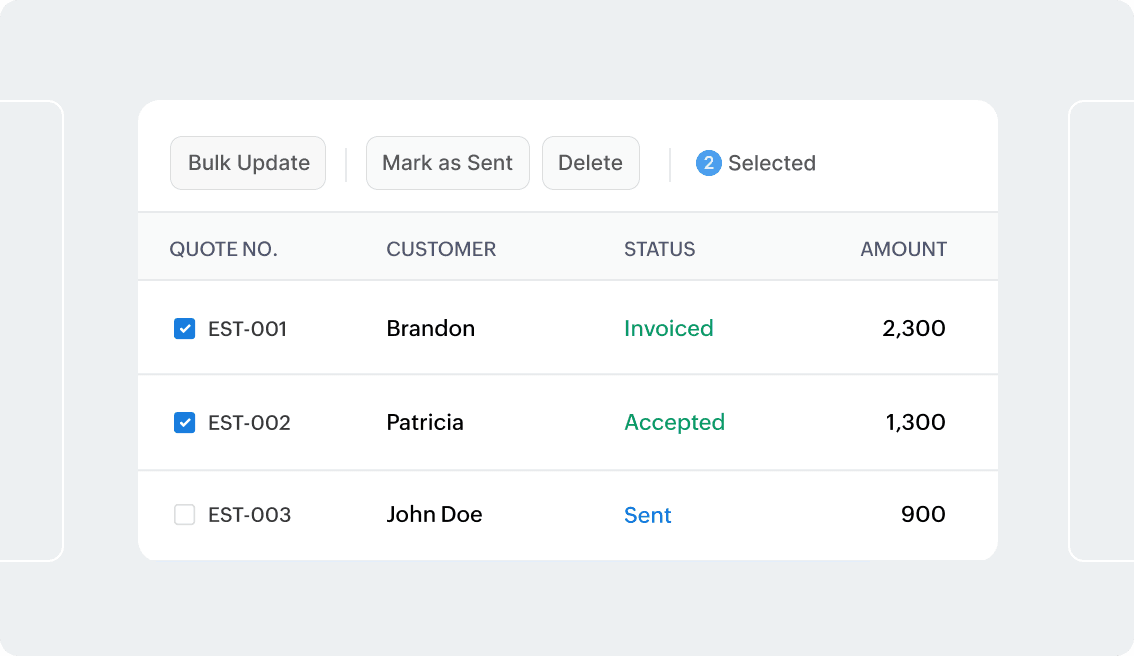
Task: Sort by the QUOTE NO. column header
Action: pyautogui.click(x=224, y=249)
